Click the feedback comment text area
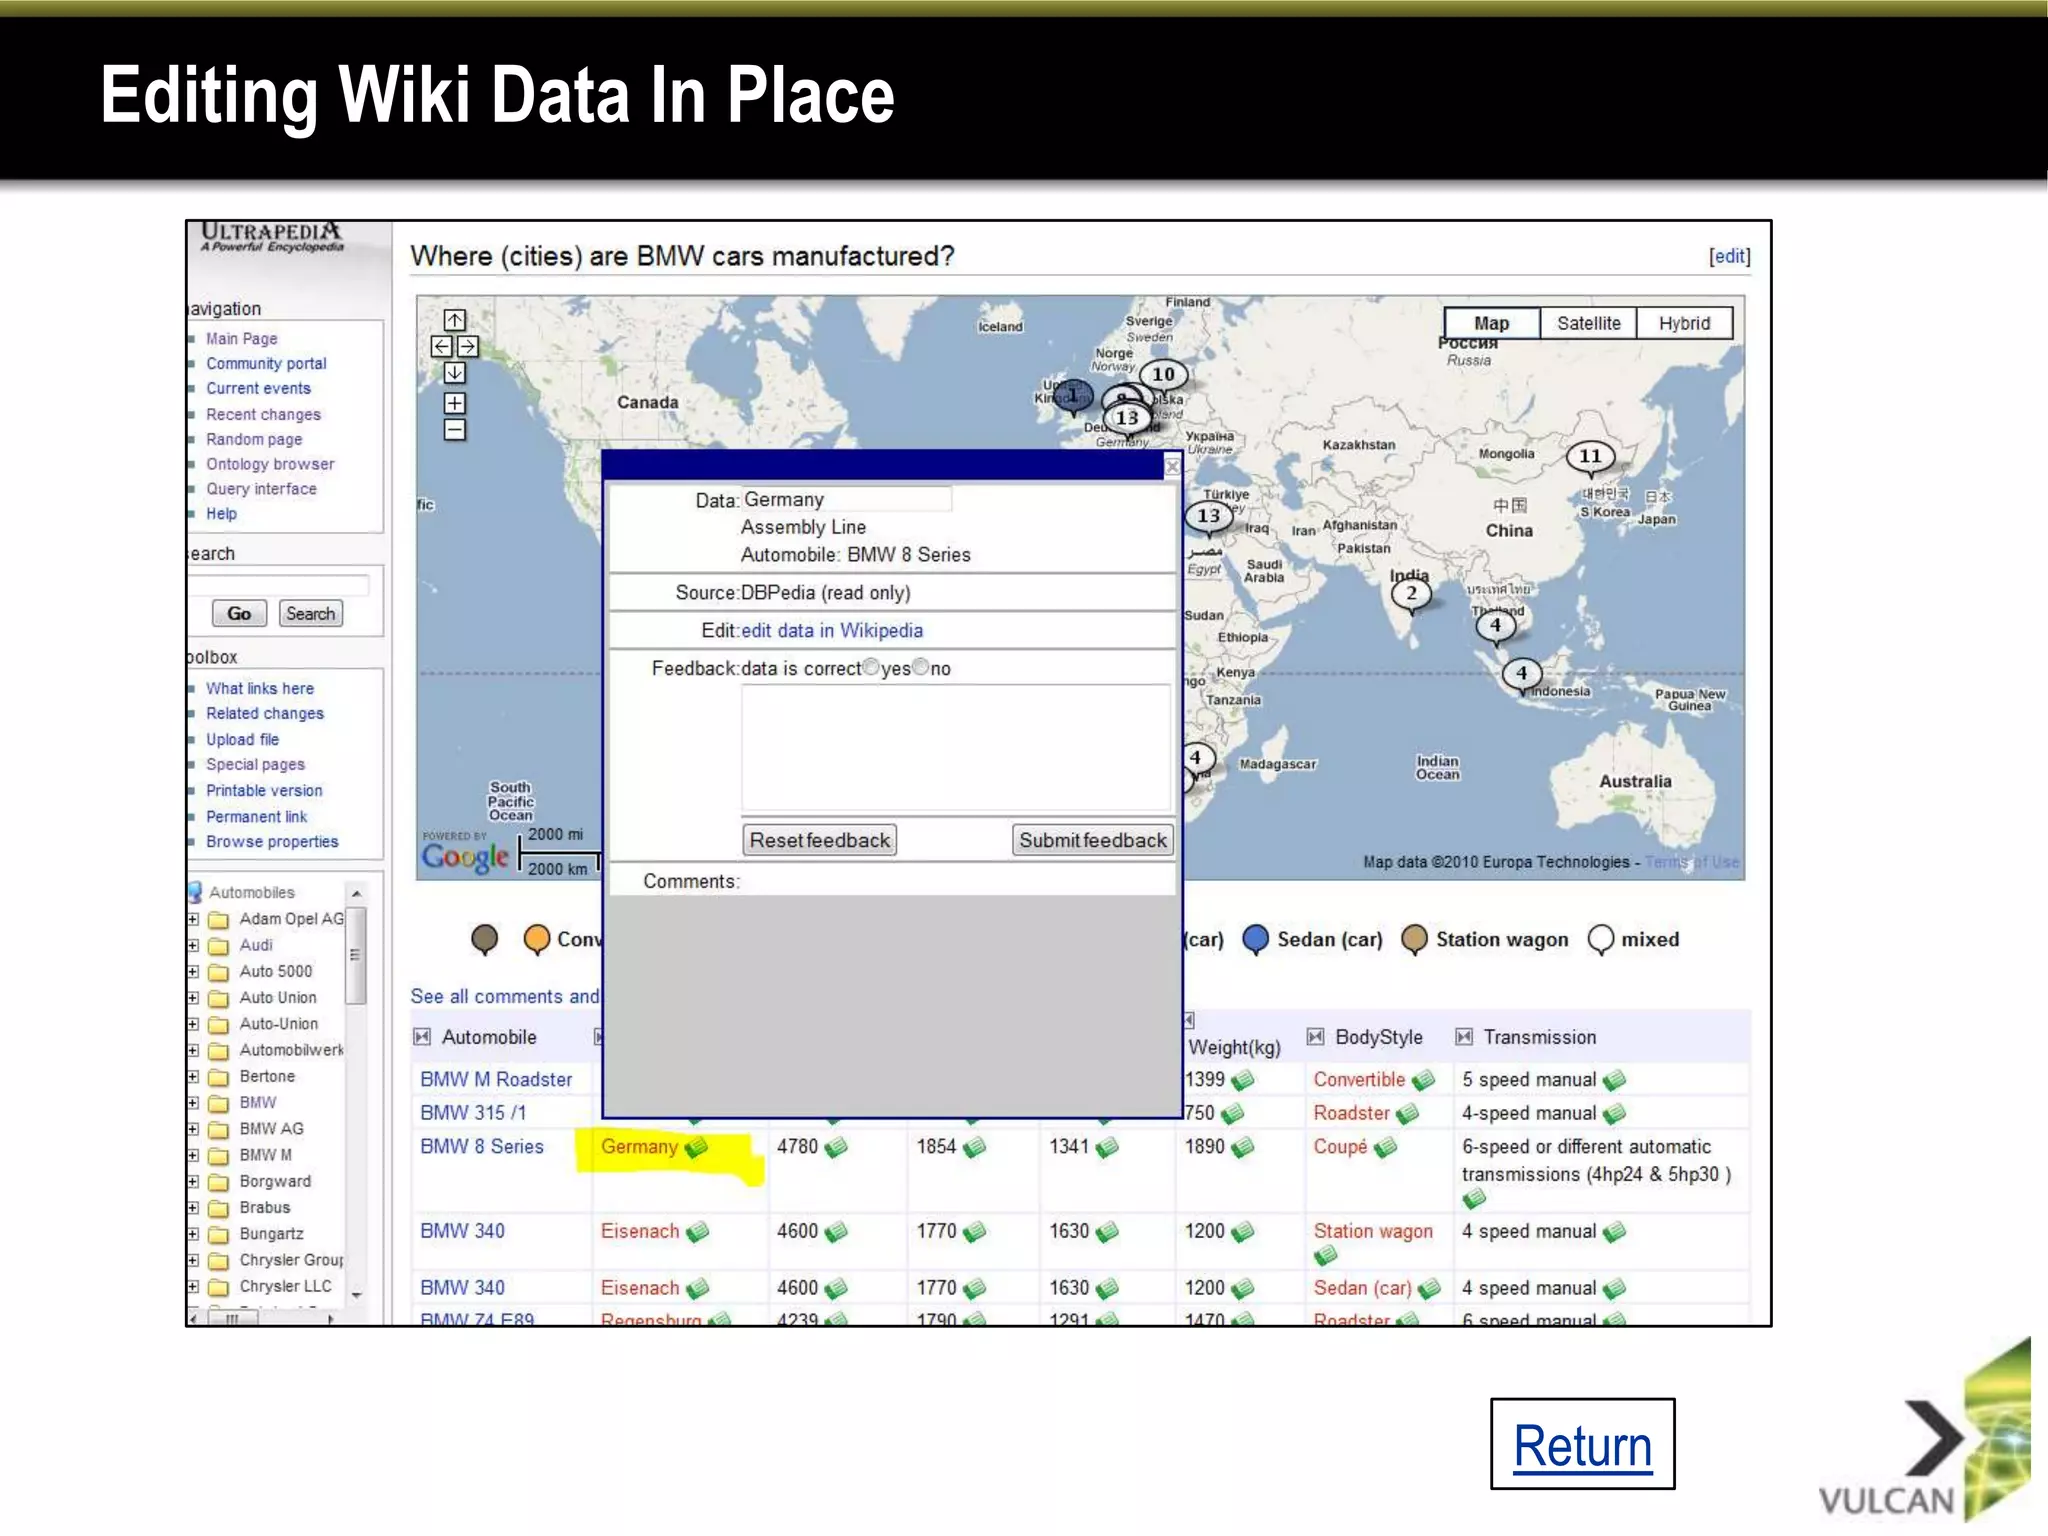This screenshot has height=1536, width=2048. (955, 747)
